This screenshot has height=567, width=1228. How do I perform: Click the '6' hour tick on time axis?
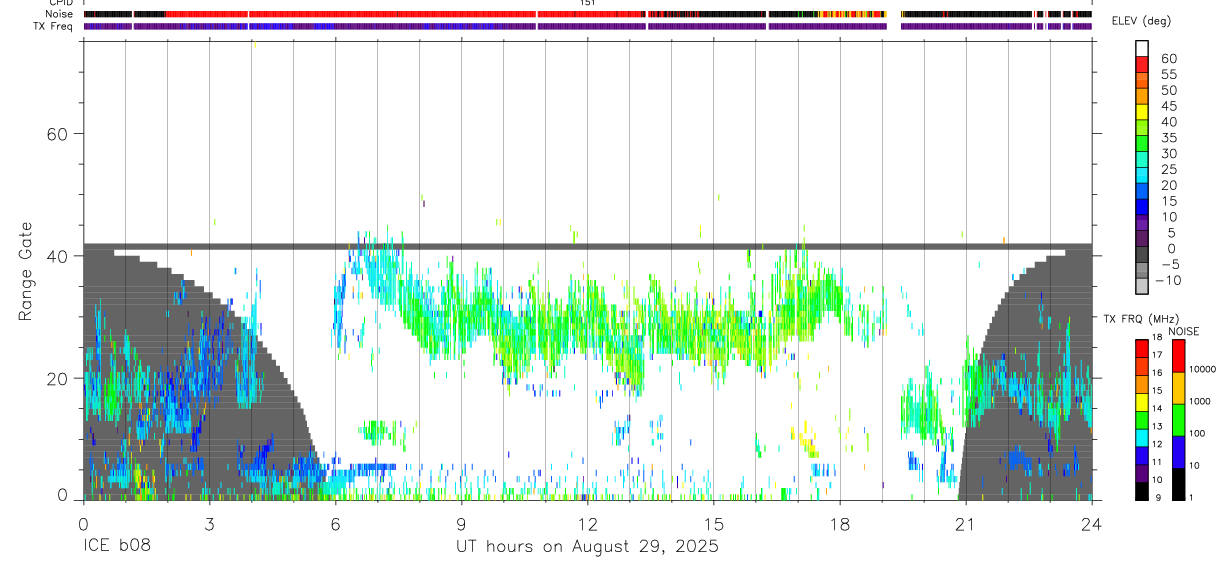click(335, 523)
